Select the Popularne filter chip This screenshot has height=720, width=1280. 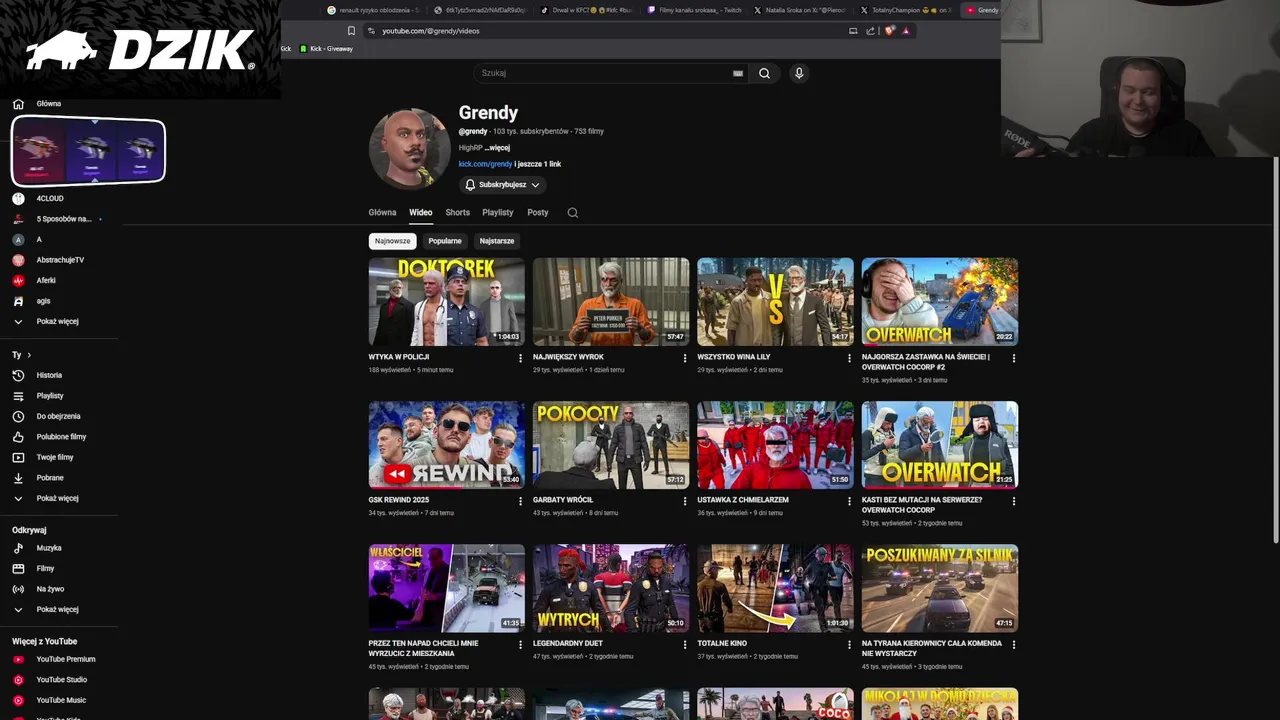pos(445,241)
